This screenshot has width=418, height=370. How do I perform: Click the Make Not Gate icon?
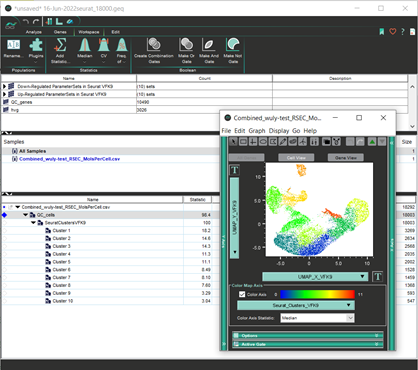pos(233,44)
